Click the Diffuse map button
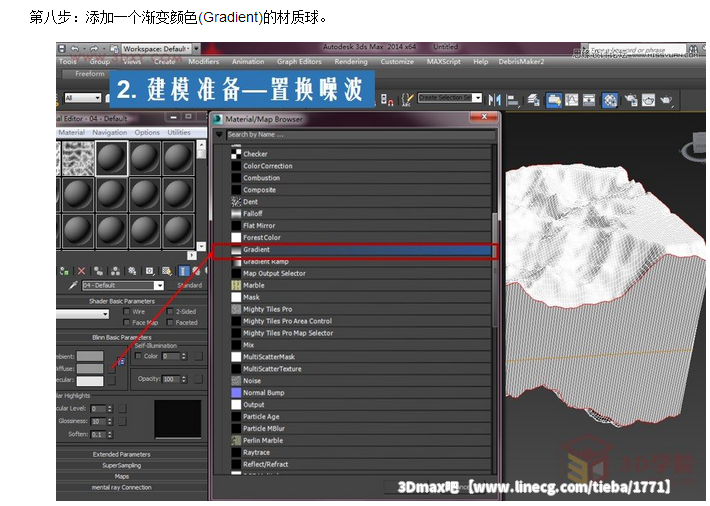Viewport: 710px width, 506px height. (111, 369)
